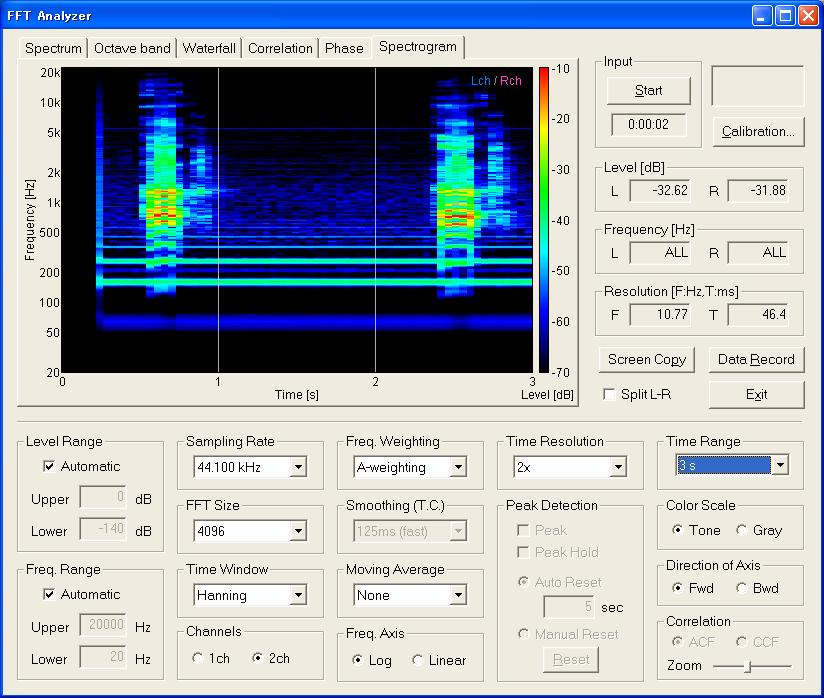This screenshot has height=698, width=824.
Task: Click Level L value -32.62
Action: pos(660,190)
